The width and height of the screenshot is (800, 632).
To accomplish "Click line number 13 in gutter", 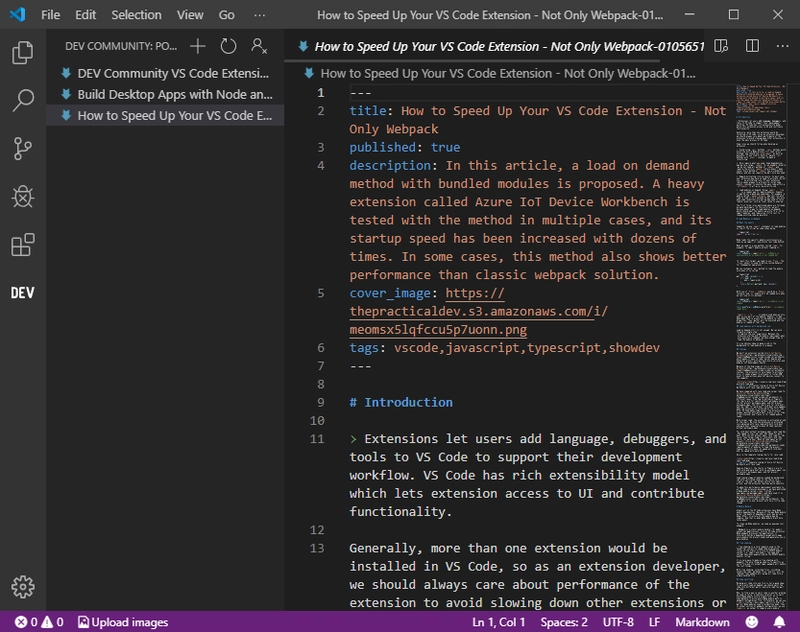I will [x=317, y=548].
